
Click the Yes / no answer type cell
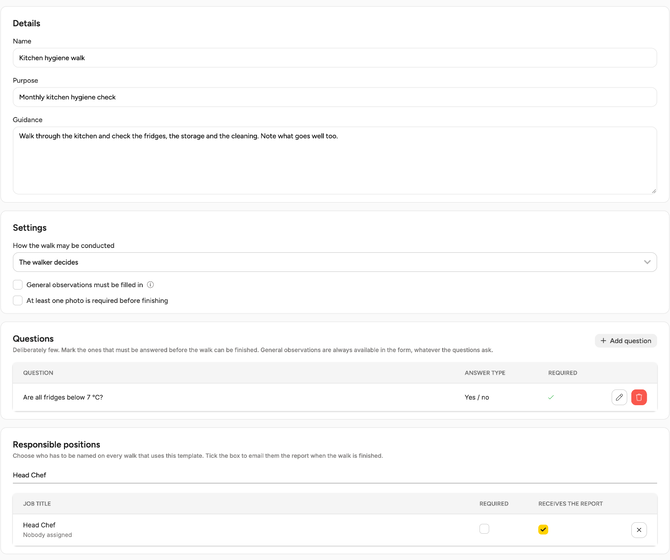click(x=476, y=397)
